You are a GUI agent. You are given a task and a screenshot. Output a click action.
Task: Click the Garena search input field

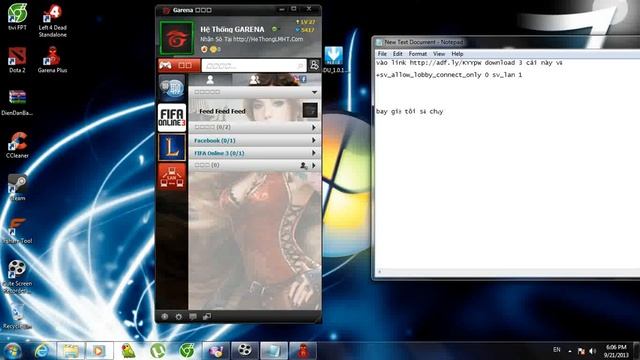(254, 65)
